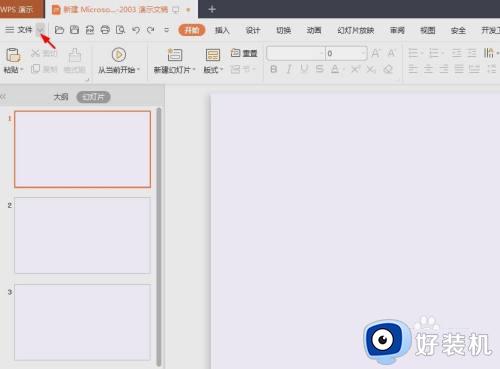This screenshot has height=369, width=500.
Task: Click the Subscript X₂ icon
Action: click(371, 69)
